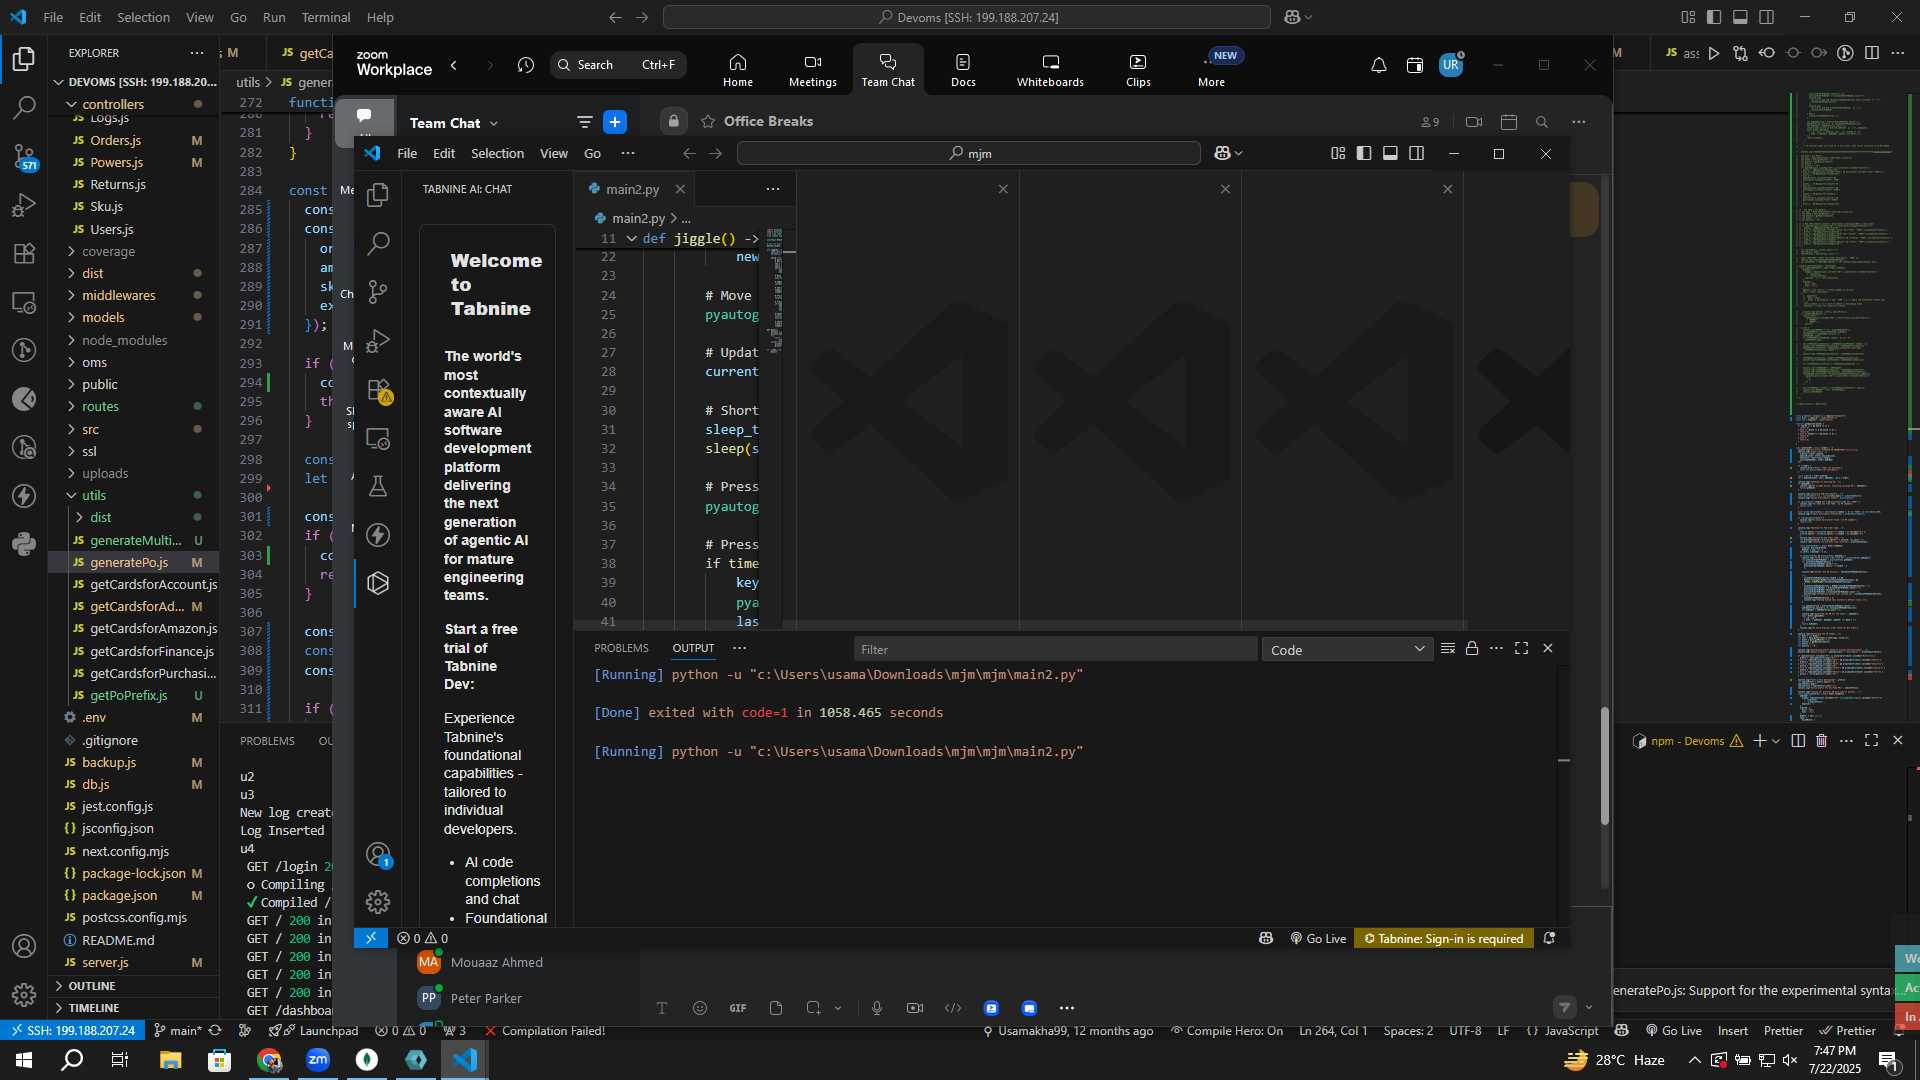
Task: Open Zoom Whiteboards
Action: (x=1050, y=70)
